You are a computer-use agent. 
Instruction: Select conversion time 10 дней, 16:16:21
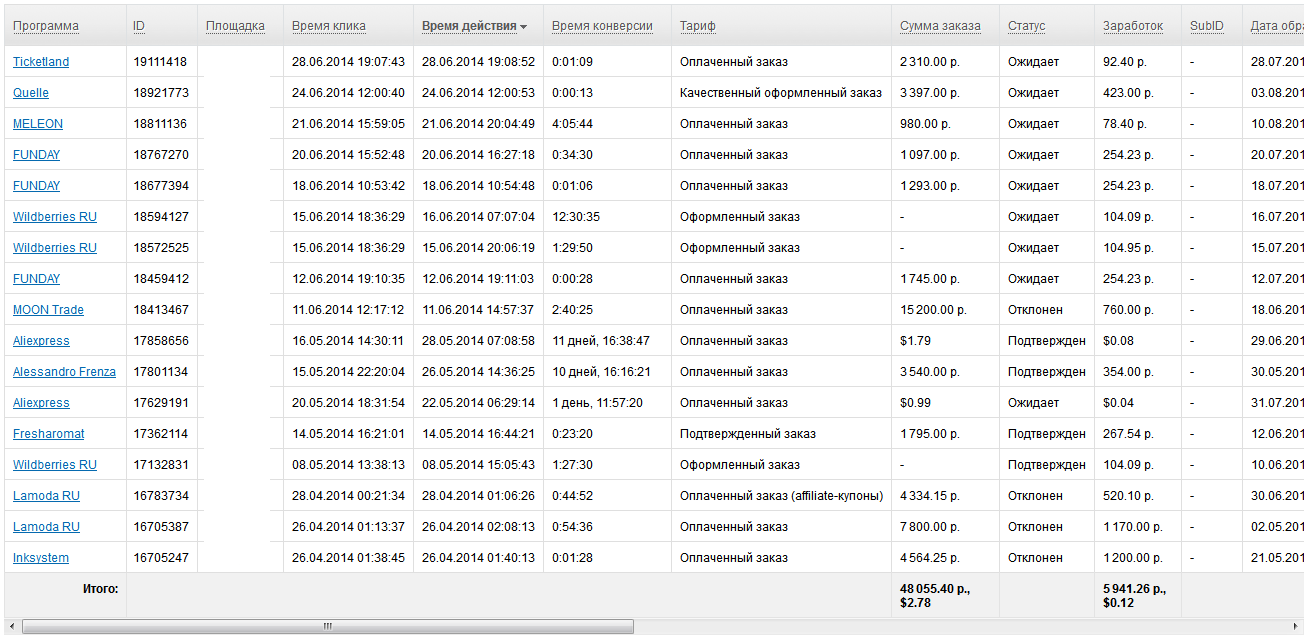601,372
